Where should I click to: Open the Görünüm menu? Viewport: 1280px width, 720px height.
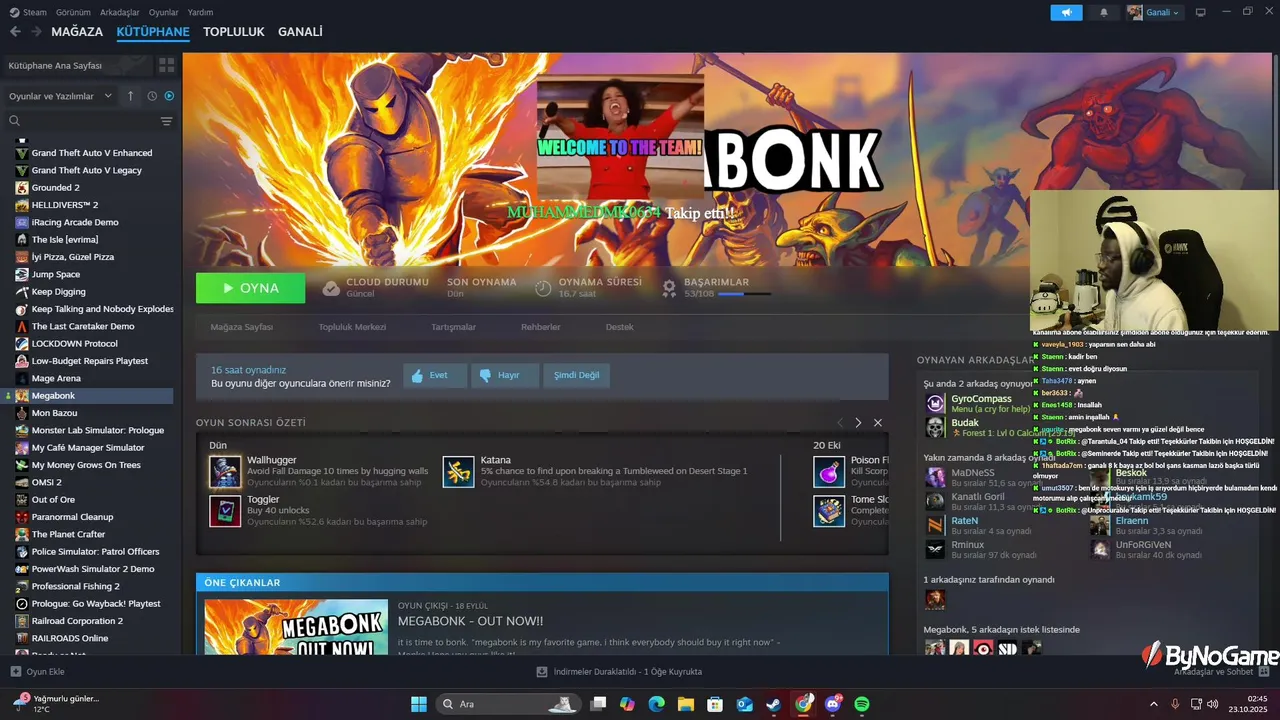click(73, 12)
